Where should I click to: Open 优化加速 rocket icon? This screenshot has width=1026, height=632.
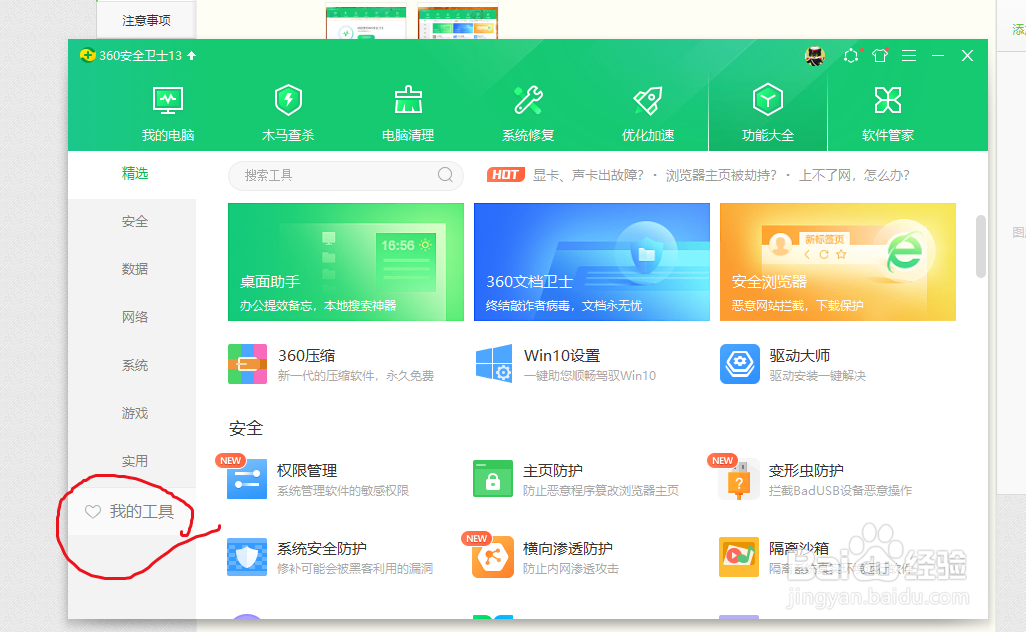coord(648,100)
